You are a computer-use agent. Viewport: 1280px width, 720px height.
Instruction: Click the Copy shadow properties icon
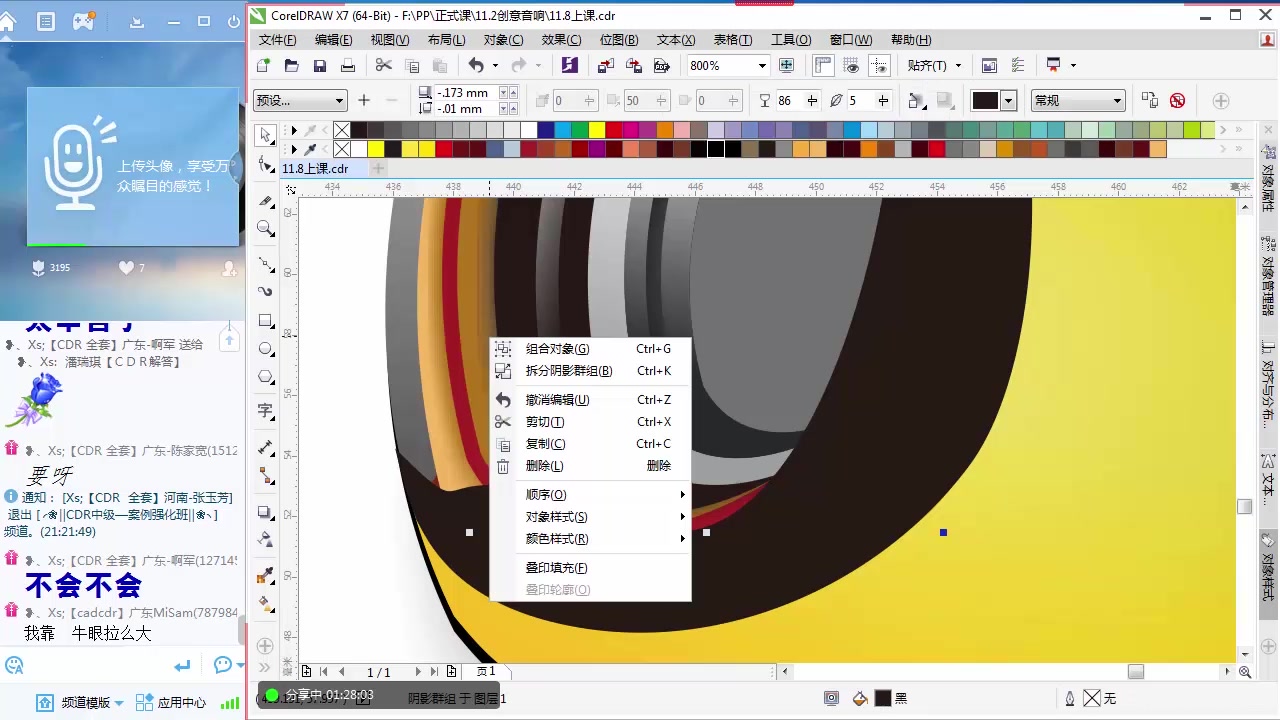[1150, 100]
